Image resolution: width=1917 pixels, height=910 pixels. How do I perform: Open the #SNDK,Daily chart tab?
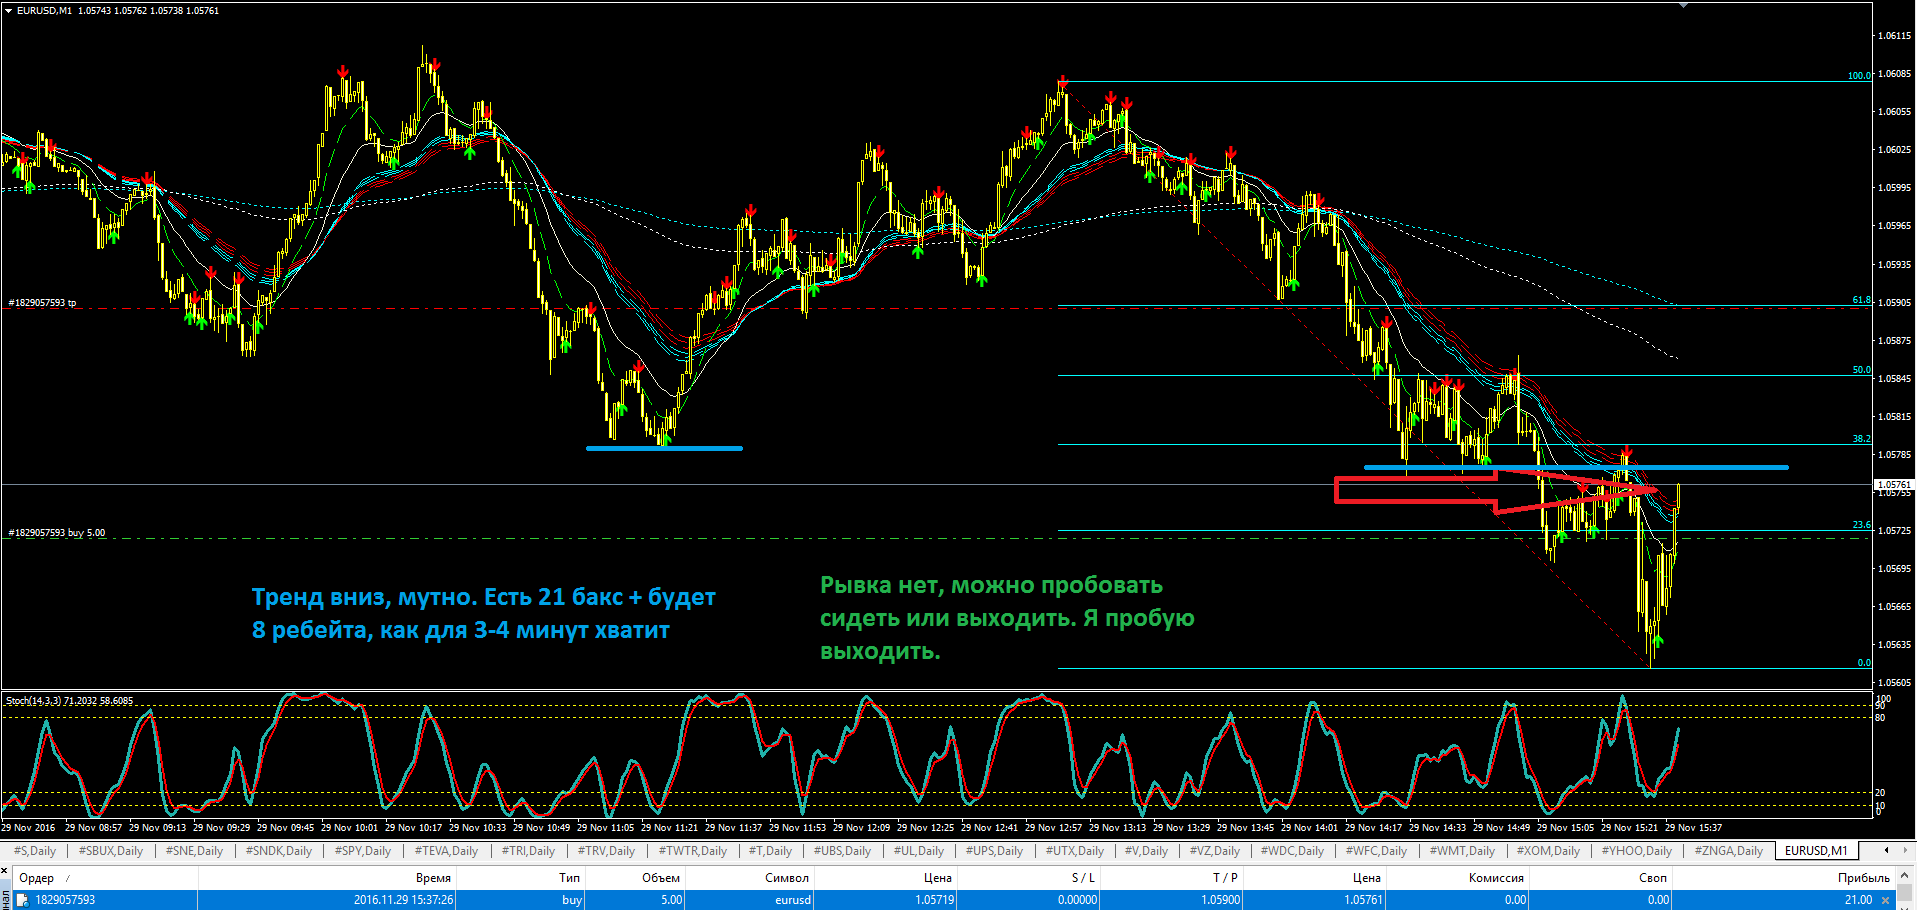tap(279, 851)
